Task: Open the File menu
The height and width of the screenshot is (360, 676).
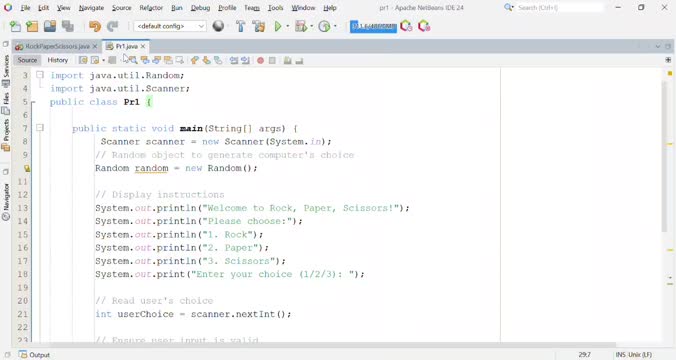Action: [25, 8]
